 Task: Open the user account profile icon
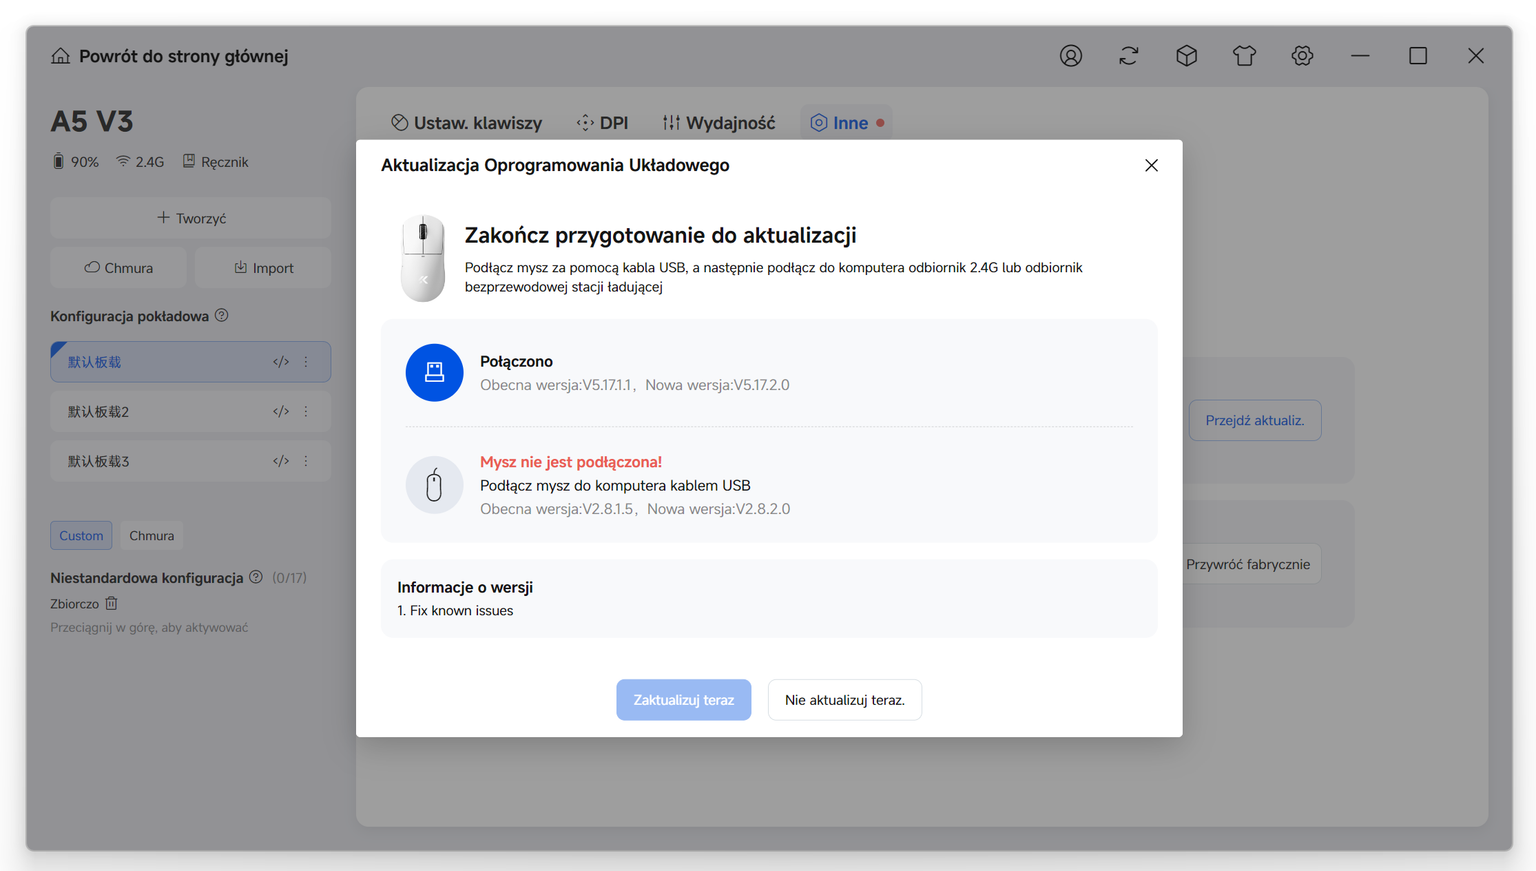pyautogui.click(x=1071, y=56)
